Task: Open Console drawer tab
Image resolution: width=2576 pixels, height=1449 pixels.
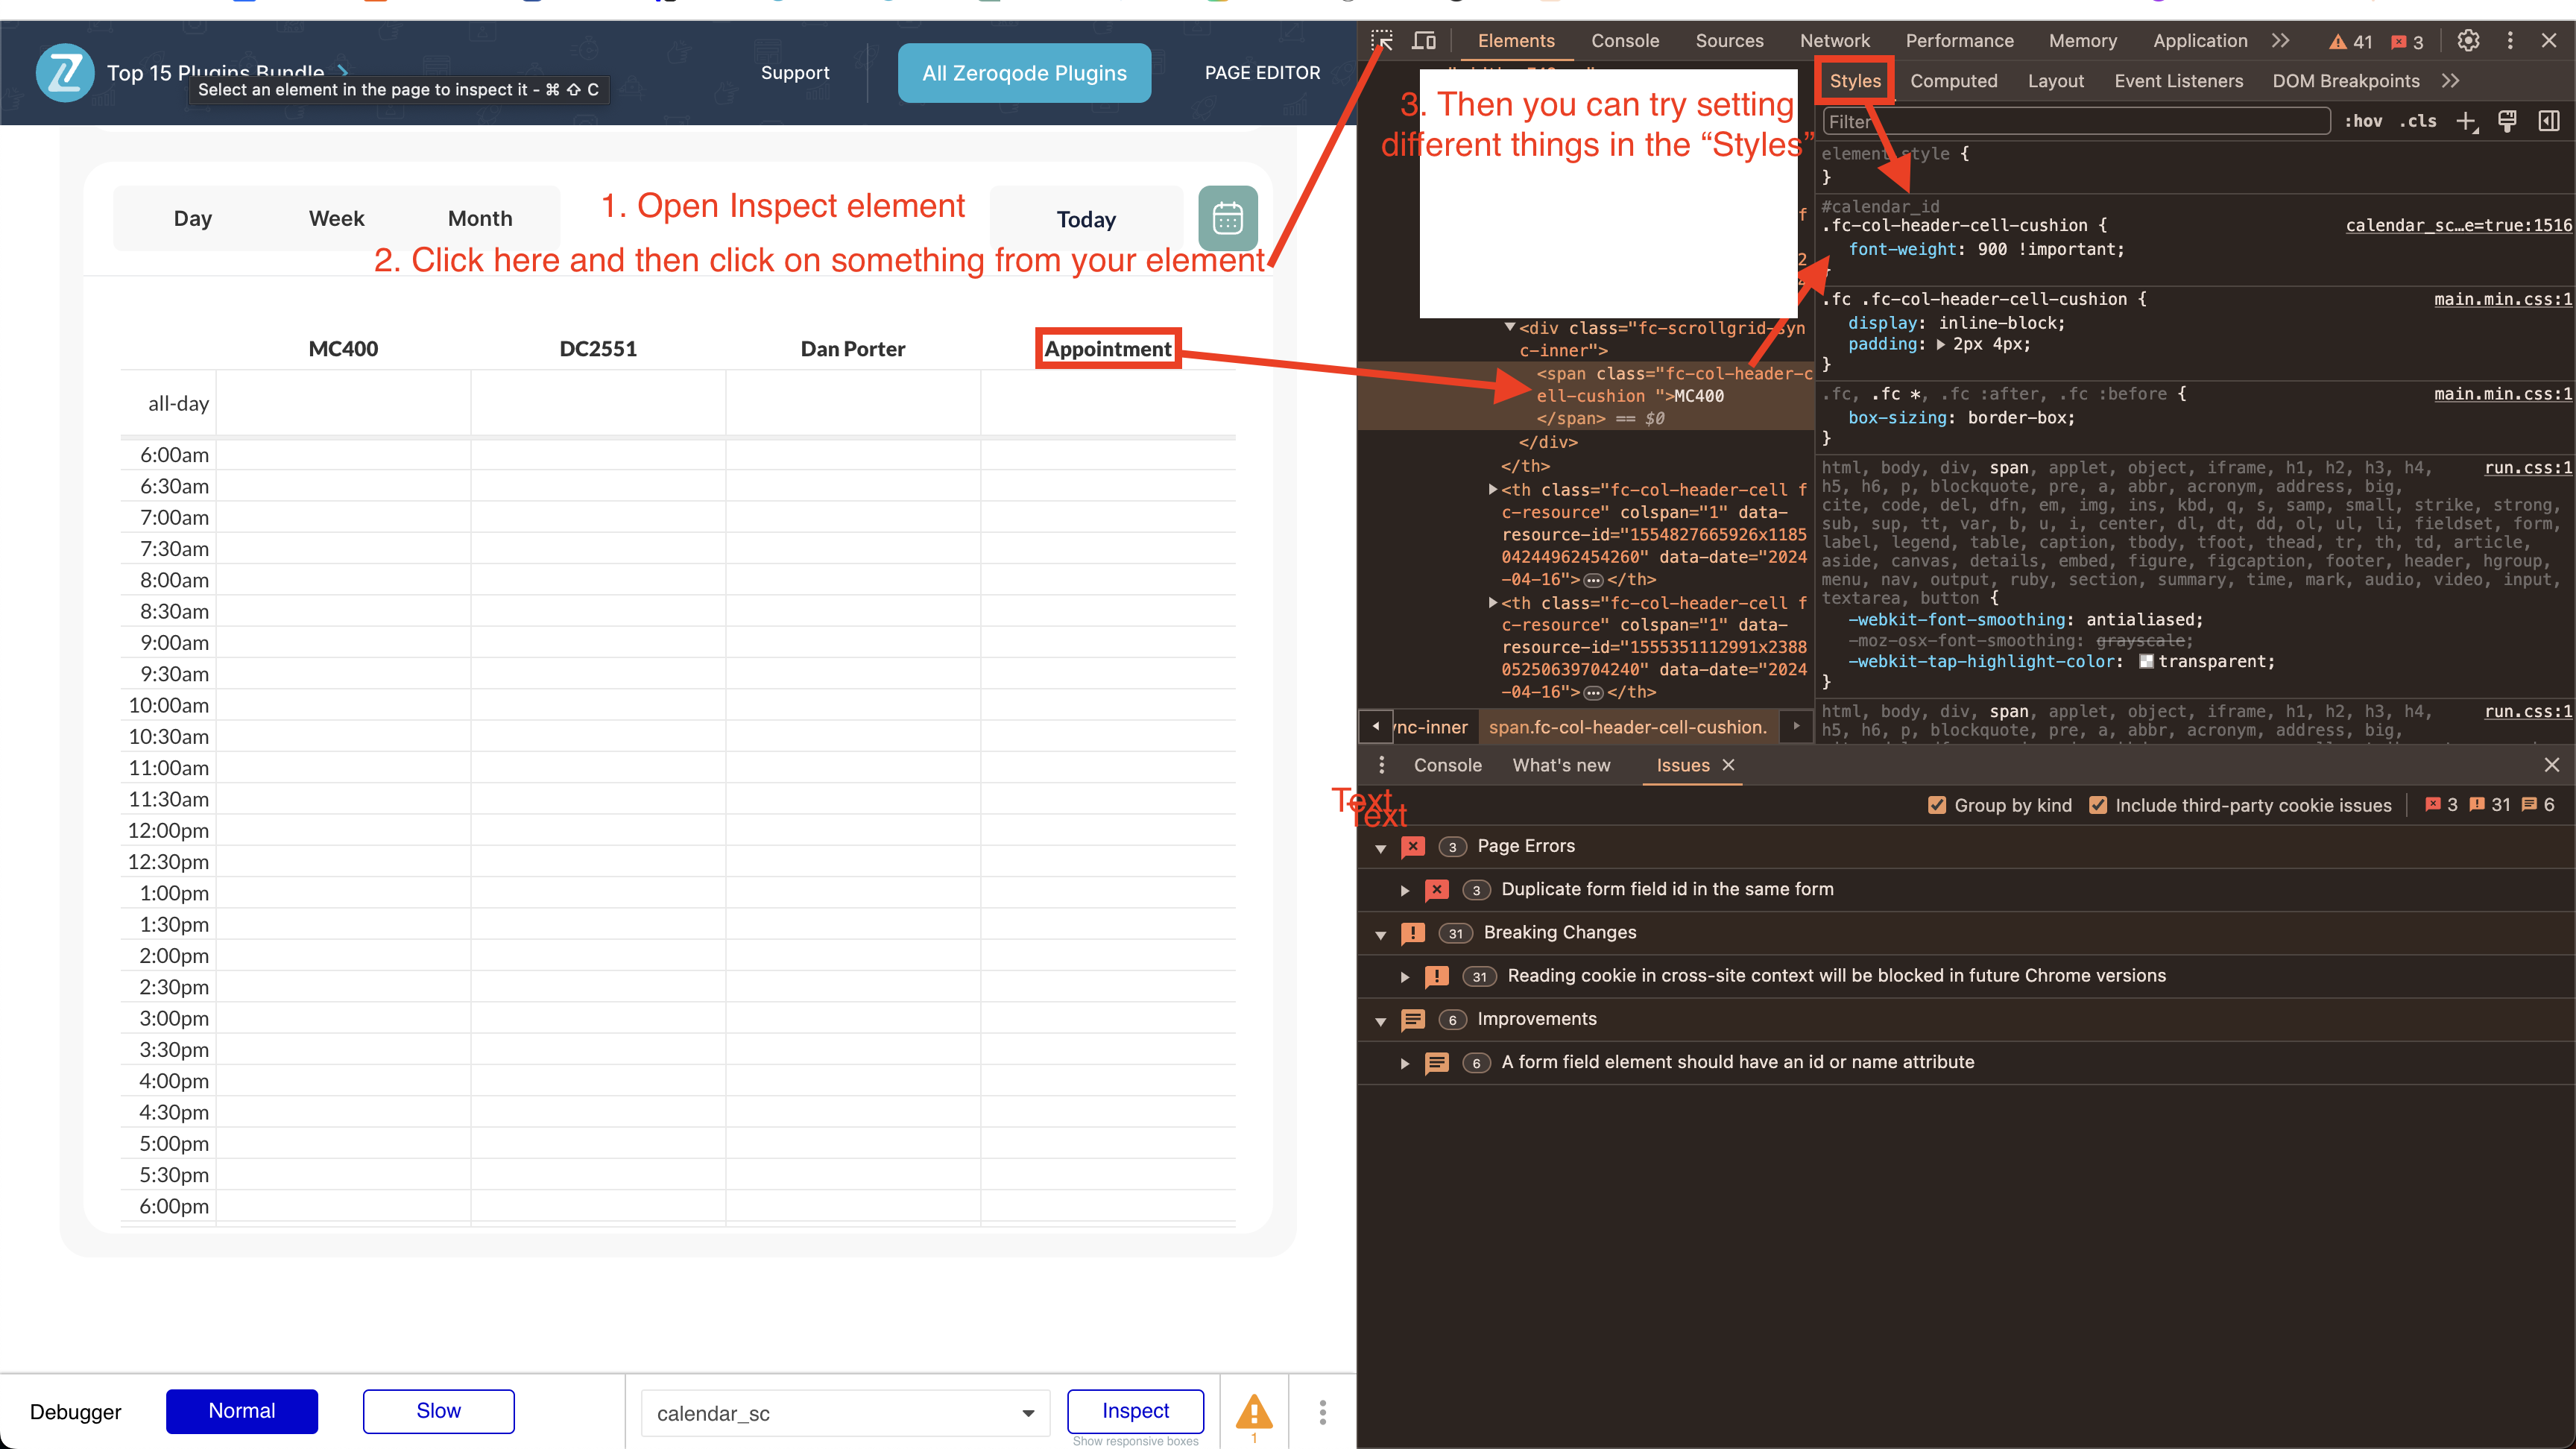Action: click(x=1447, y=765)
